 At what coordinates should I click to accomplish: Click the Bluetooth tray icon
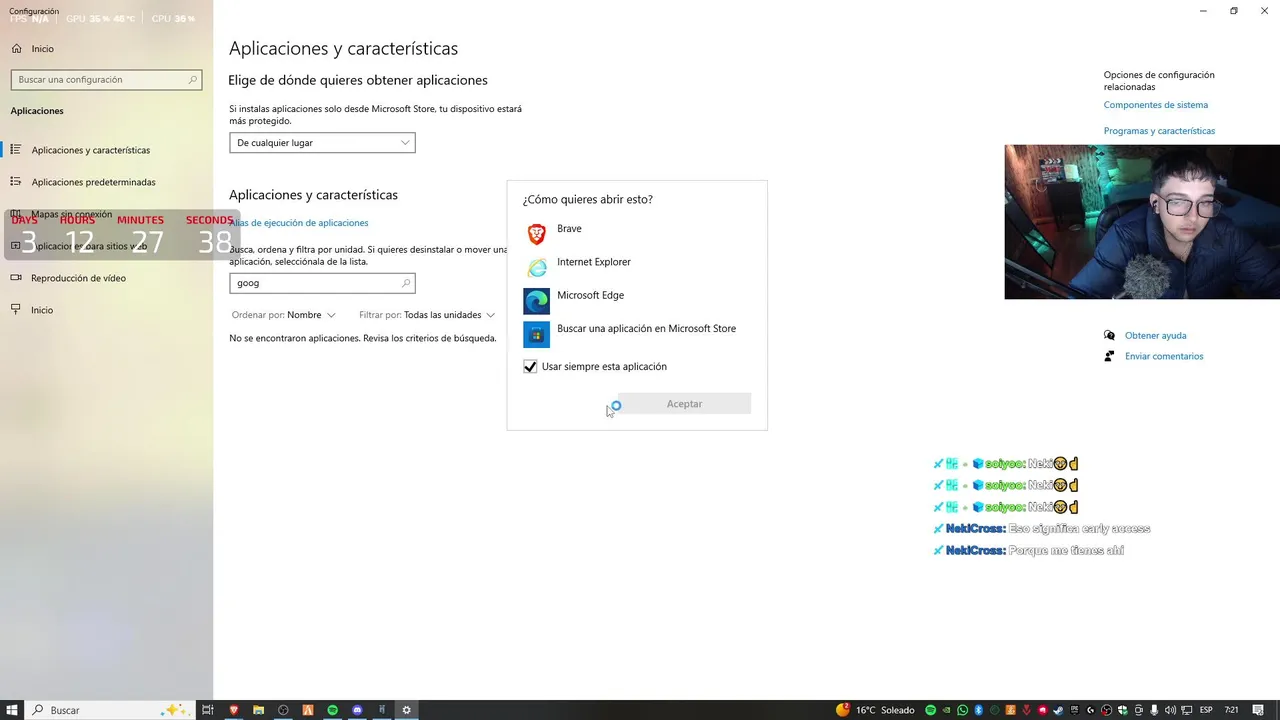click(x=979, y=710)
